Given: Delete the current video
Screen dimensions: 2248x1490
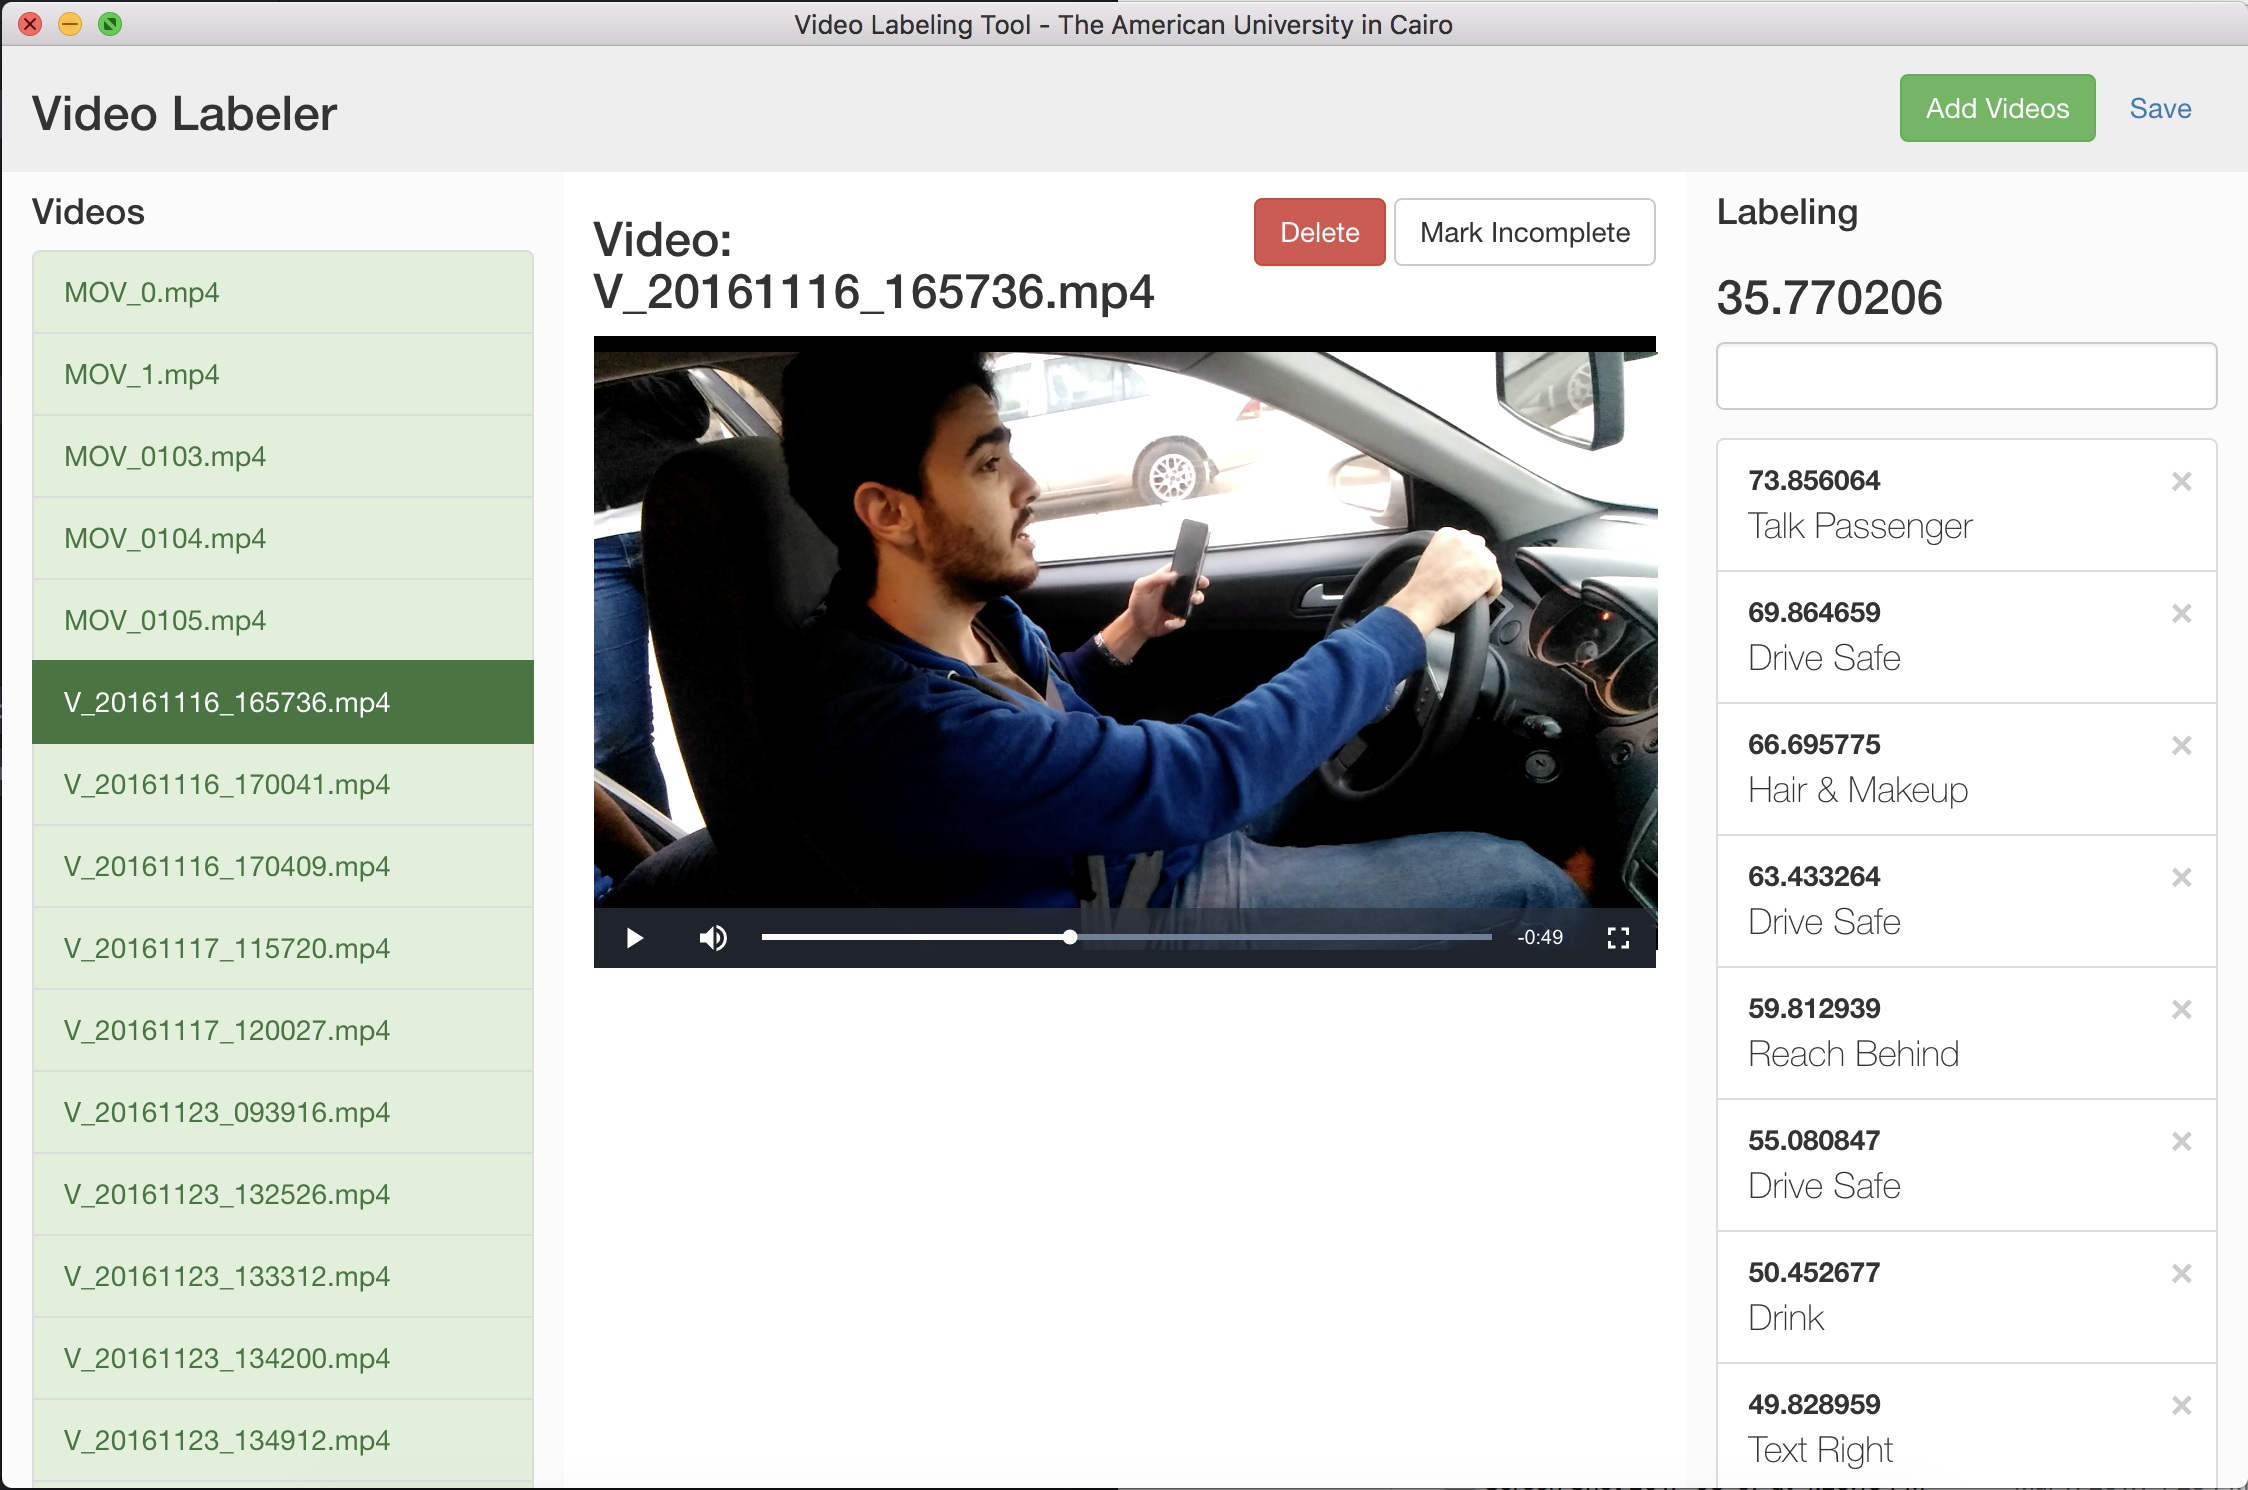Looking at the screenshot, I should click(1319, 232).
